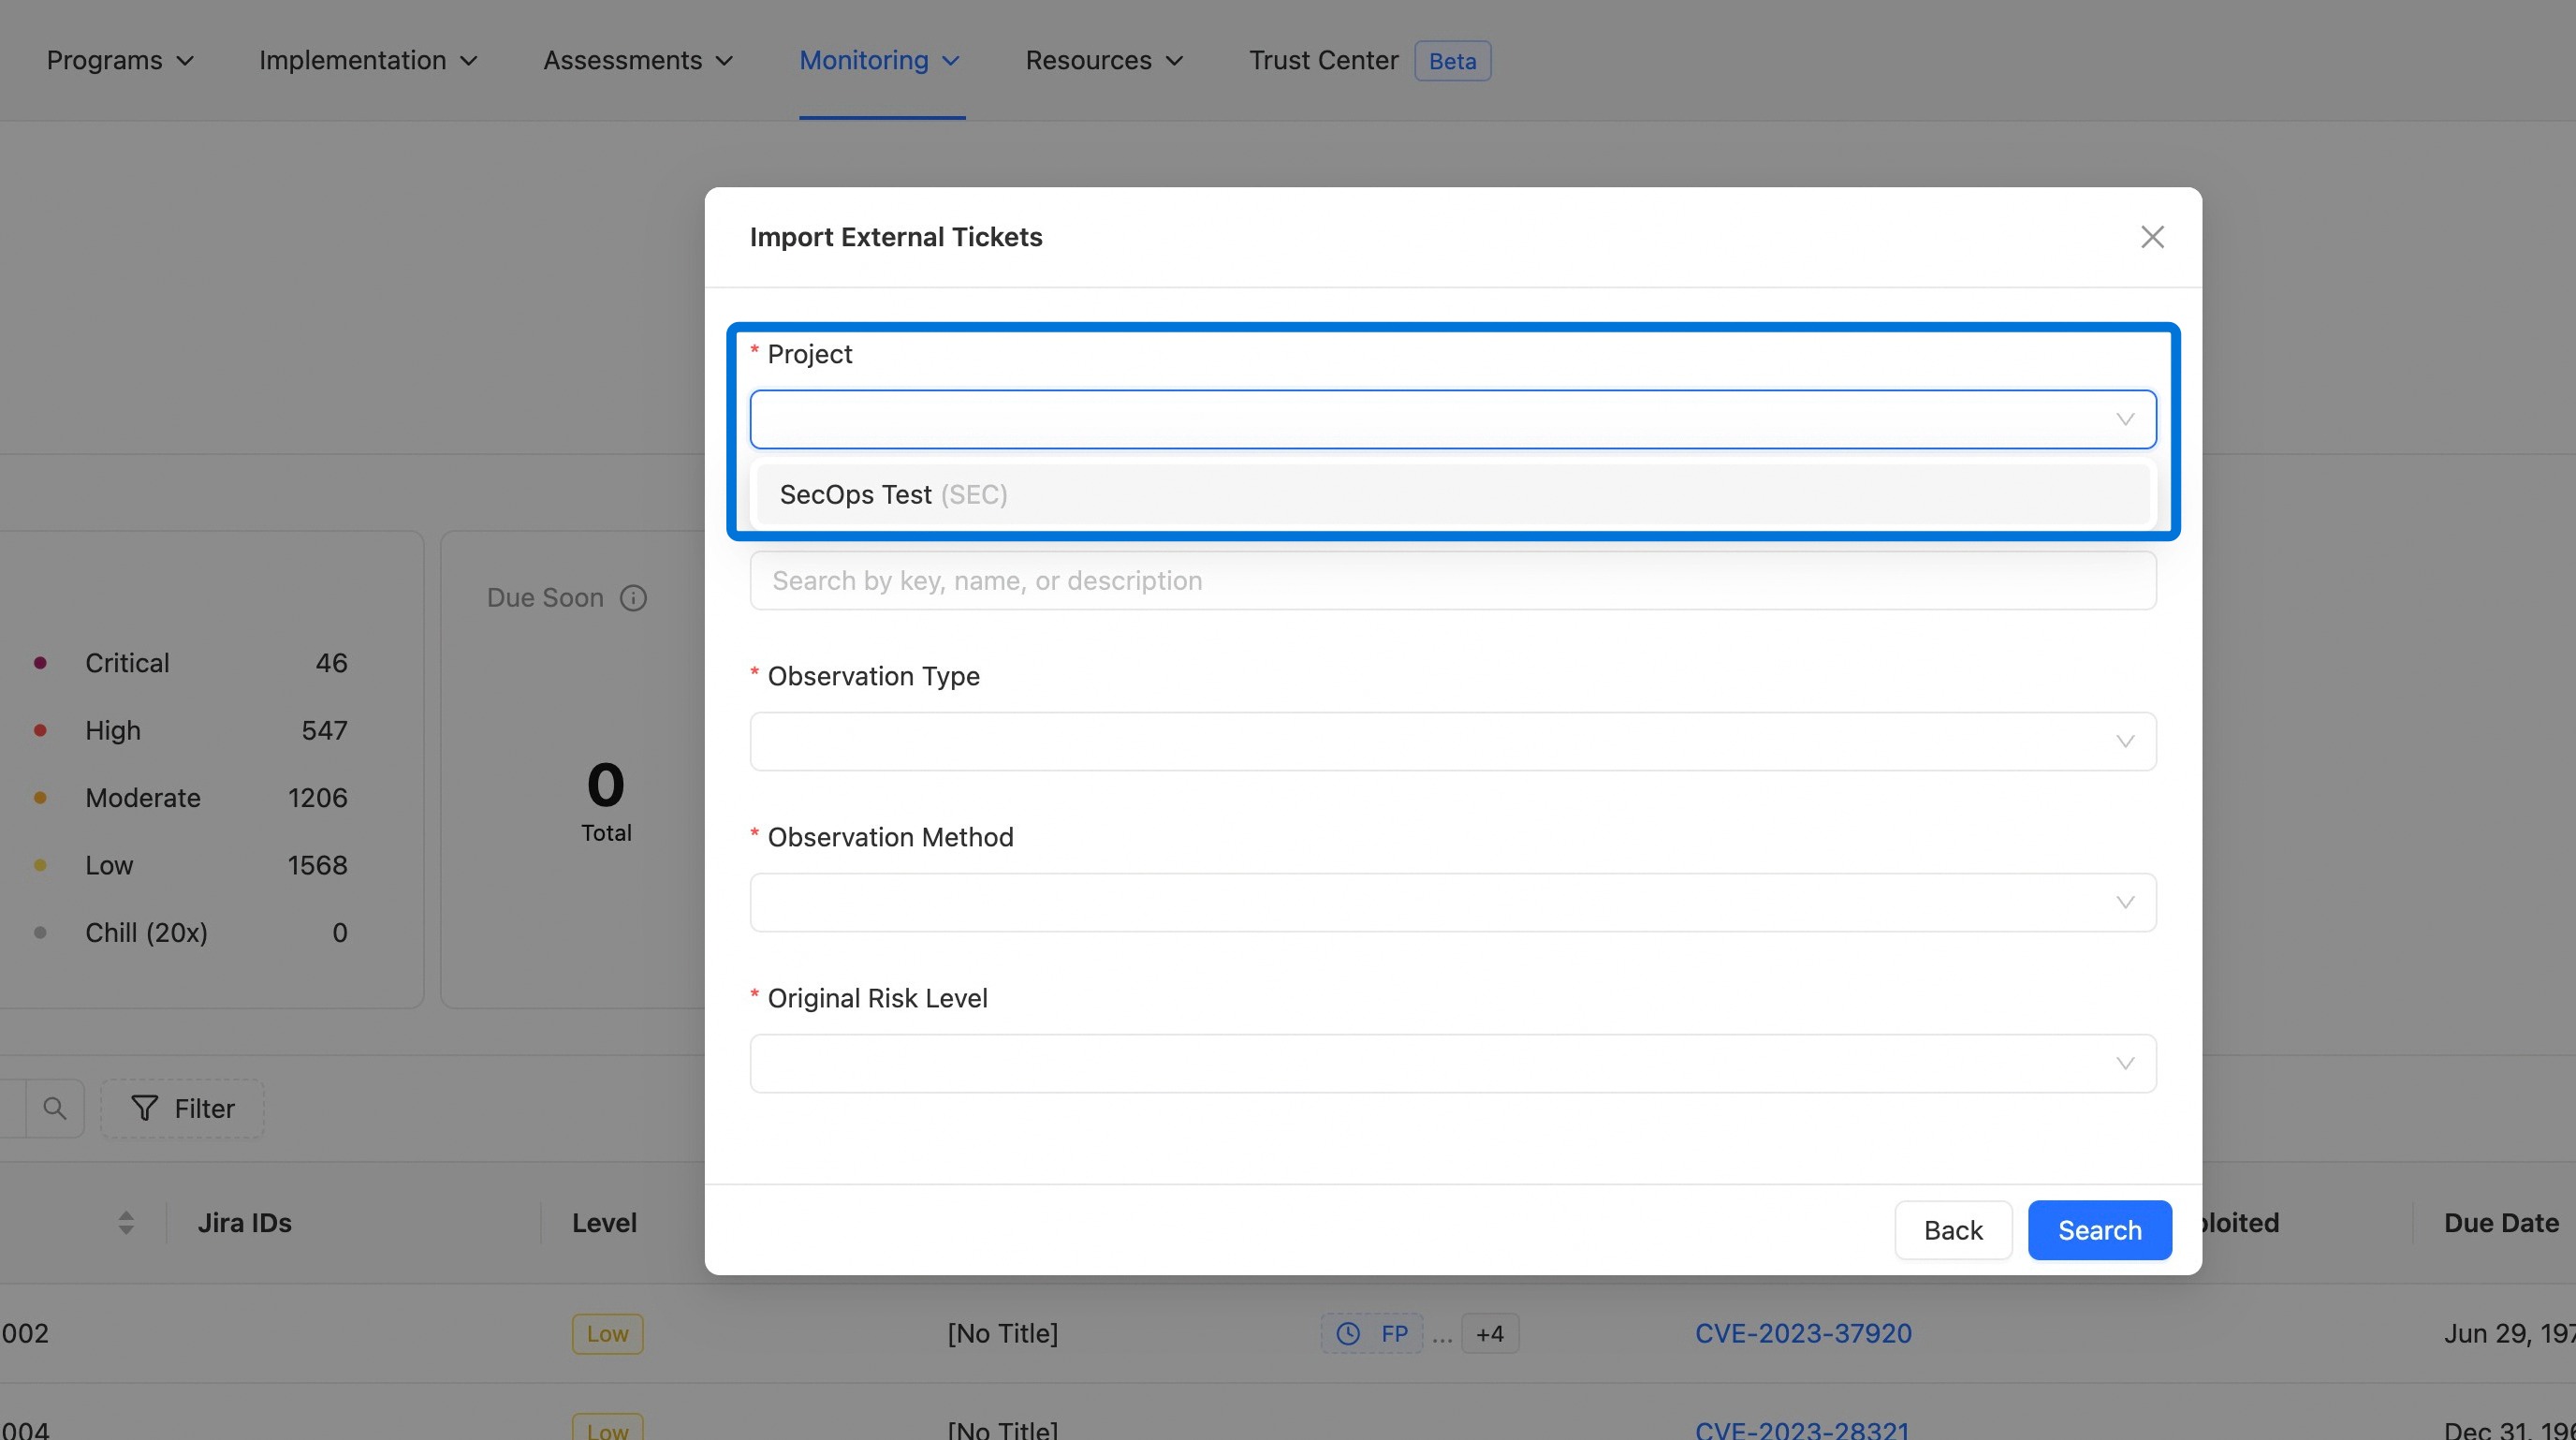
Task: Click the FP status tag with clock icon
Action: 1372,1333
